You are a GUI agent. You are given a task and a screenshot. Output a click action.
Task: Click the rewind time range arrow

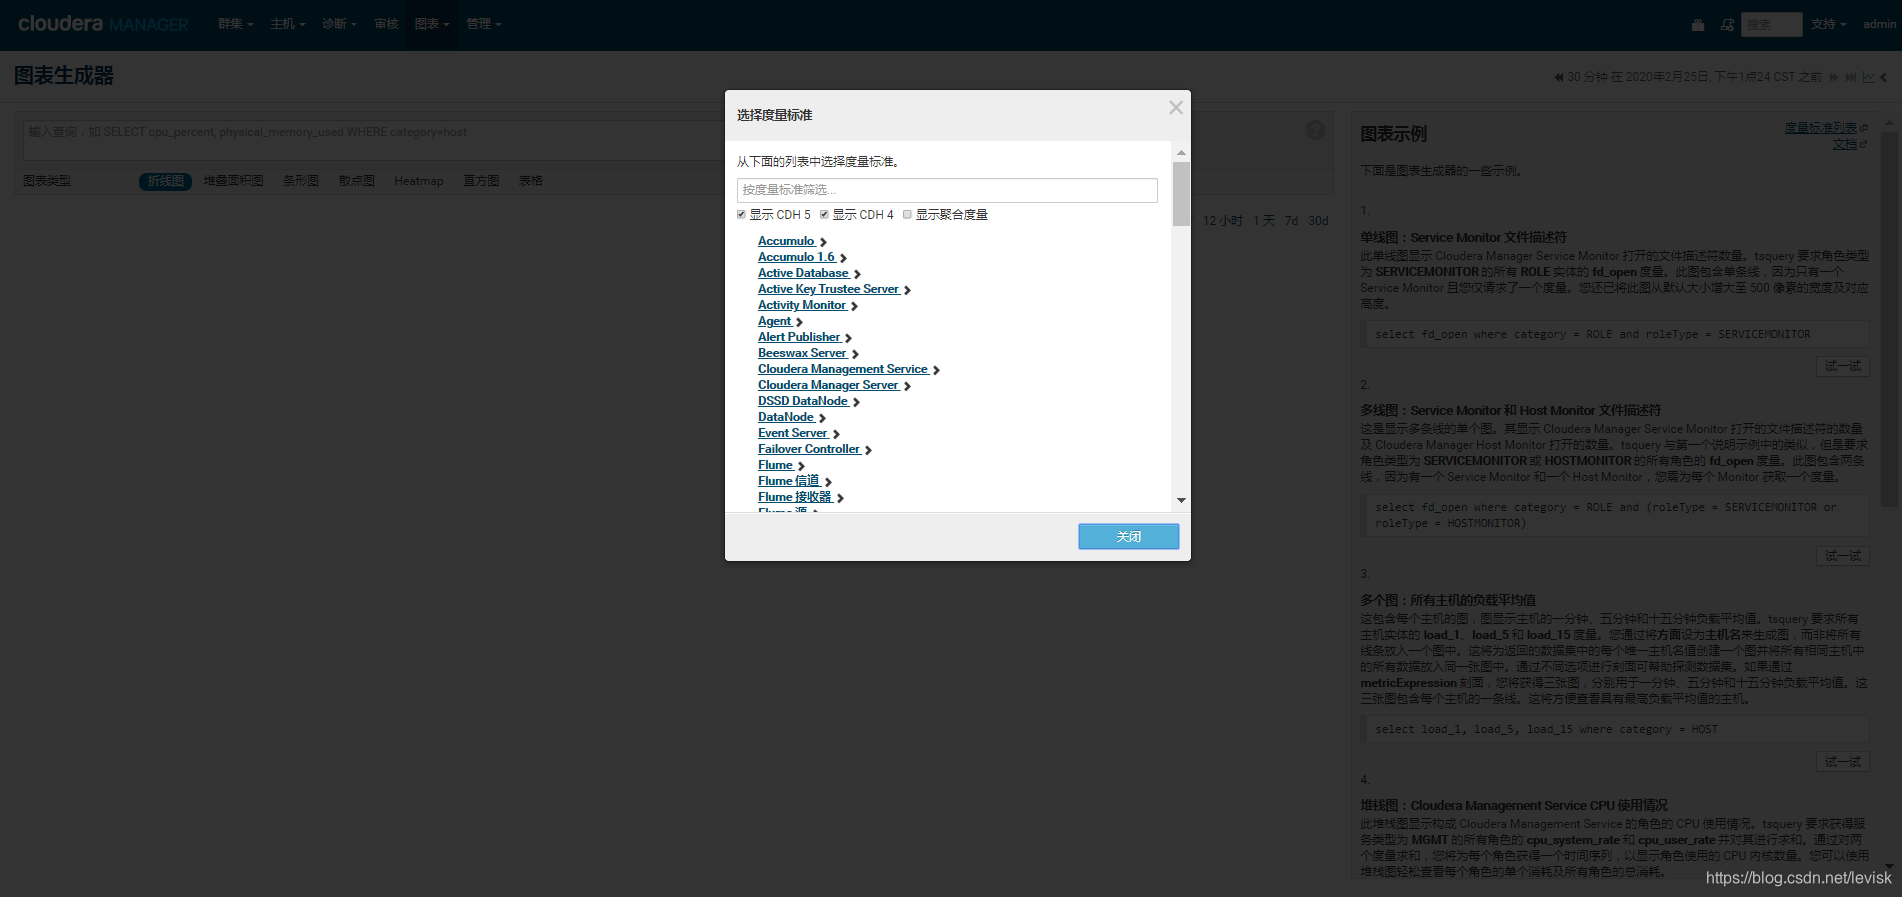pos(1559,77)
